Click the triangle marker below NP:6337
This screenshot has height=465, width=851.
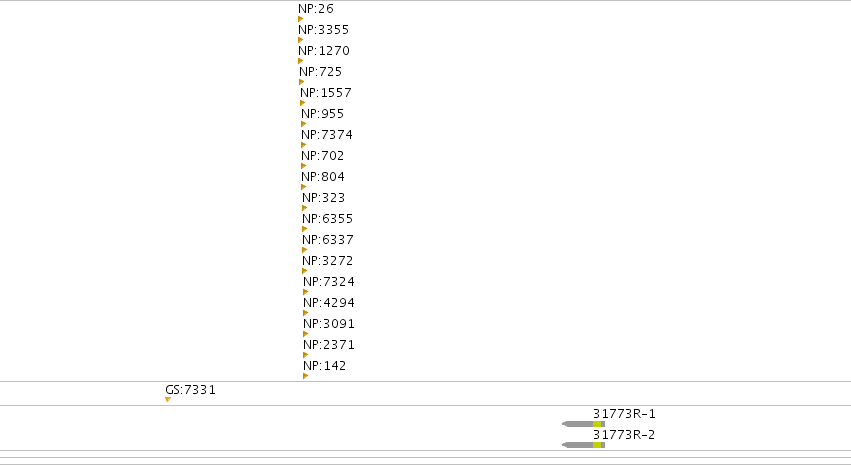point(305,250)
